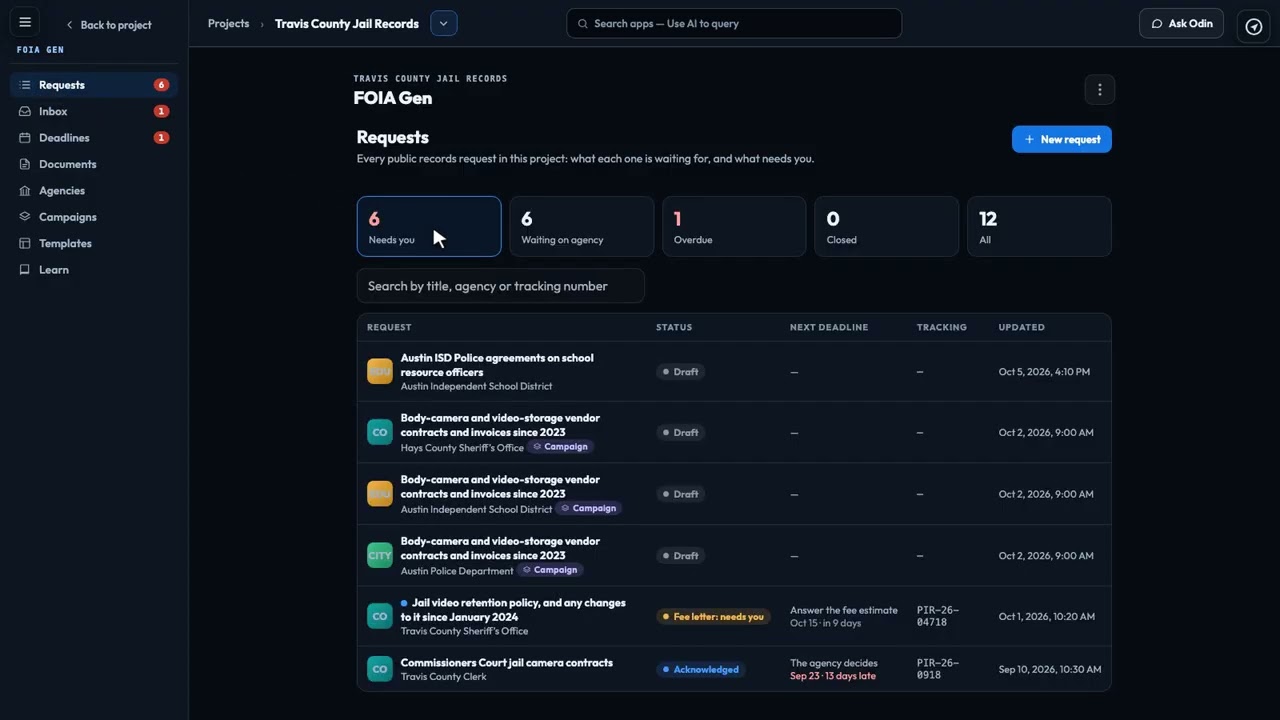Click the Campaign tag on Hays County row

560,447
